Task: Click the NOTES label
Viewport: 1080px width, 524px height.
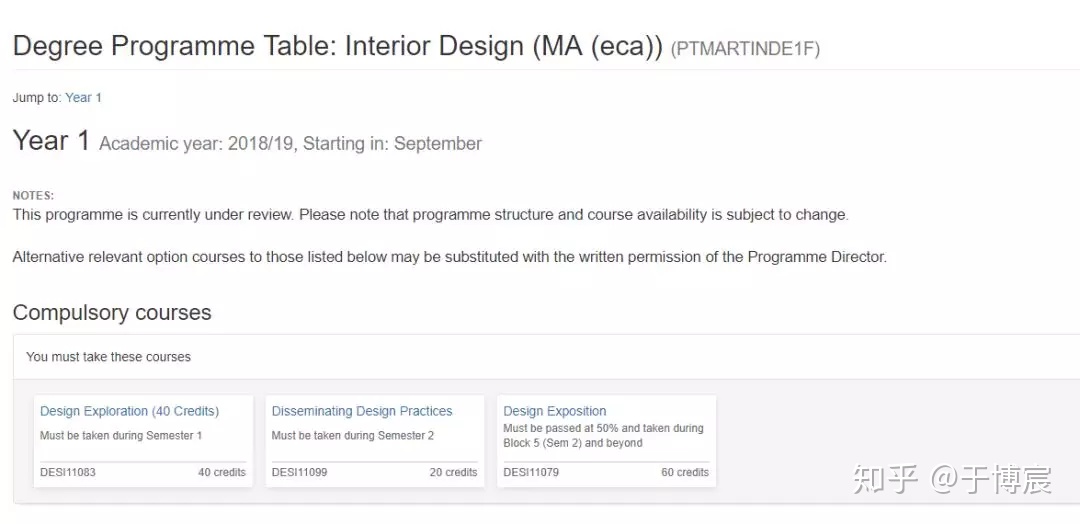Action: (33, 196)
